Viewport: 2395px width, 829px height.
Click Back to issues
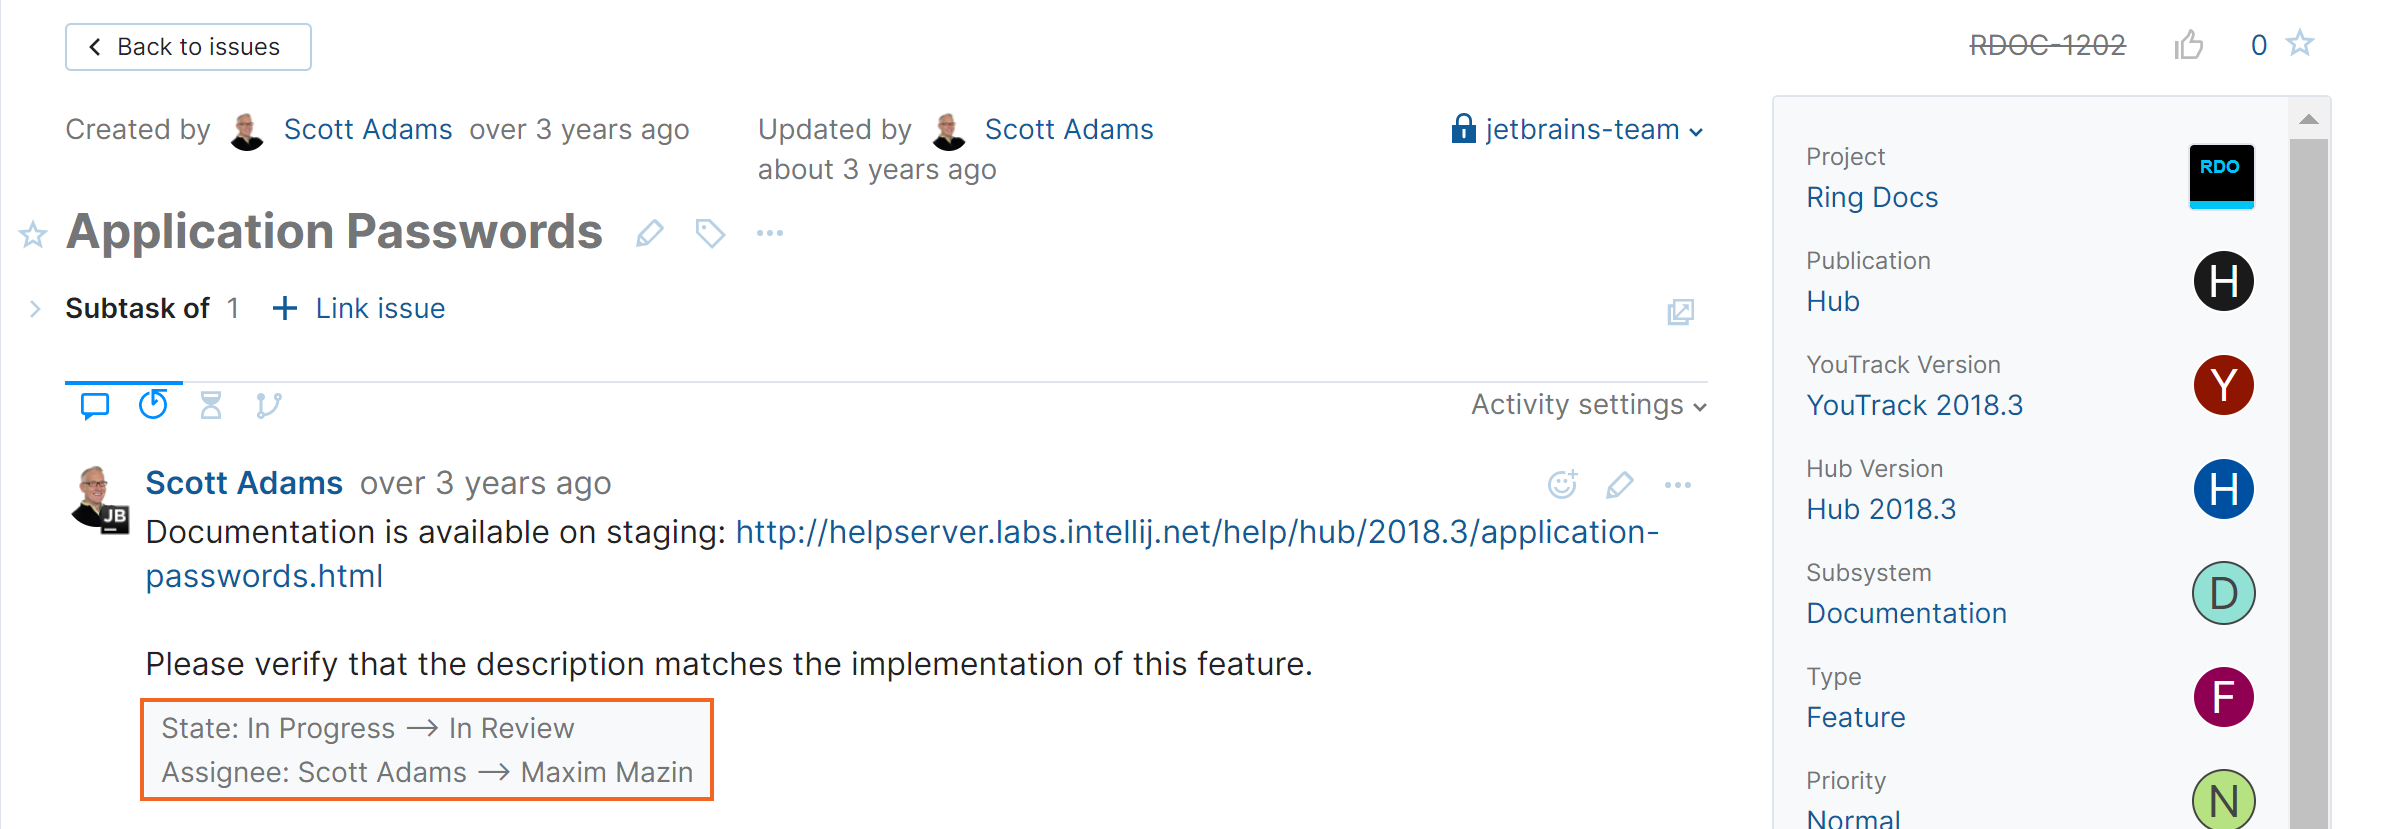pos(188,46)
